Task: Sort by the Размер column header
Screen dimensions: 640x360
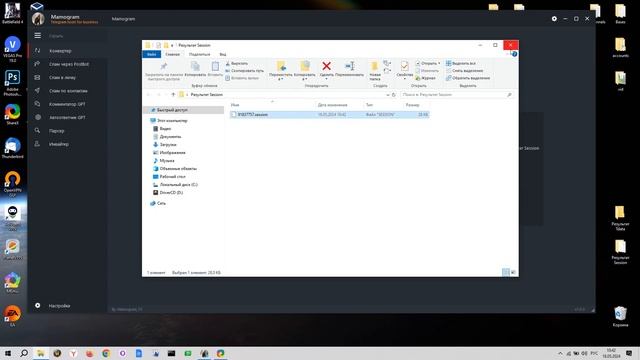Action: point(412,105)
